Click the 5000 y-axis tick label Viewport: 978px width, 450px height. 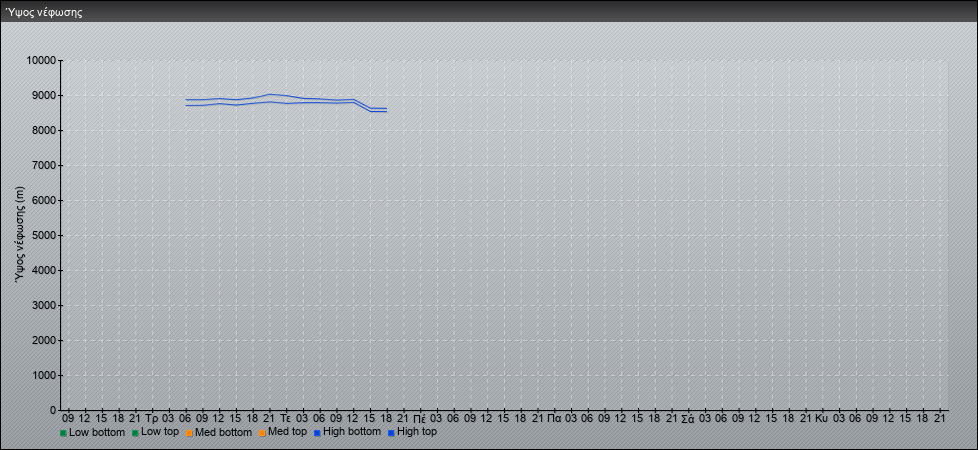tap(43, 236)
